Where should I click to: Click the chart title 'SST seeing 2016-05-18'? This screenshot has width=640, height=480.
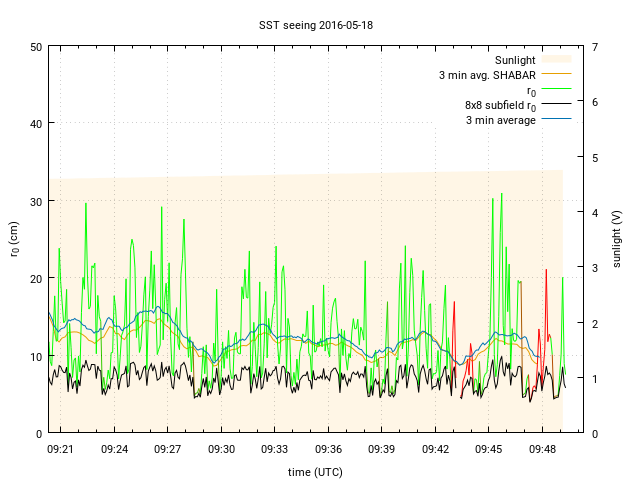[316, 25]
